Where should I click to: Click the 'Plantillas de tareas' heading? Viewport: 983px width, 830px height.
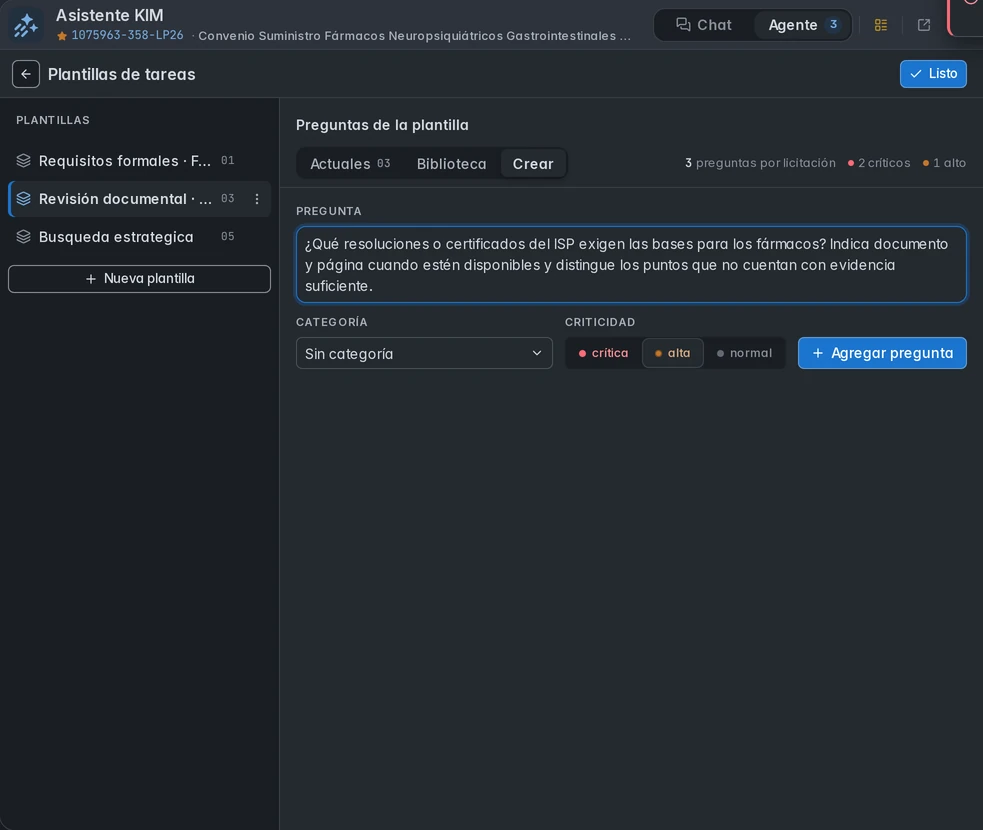click(x=122, y=74)
